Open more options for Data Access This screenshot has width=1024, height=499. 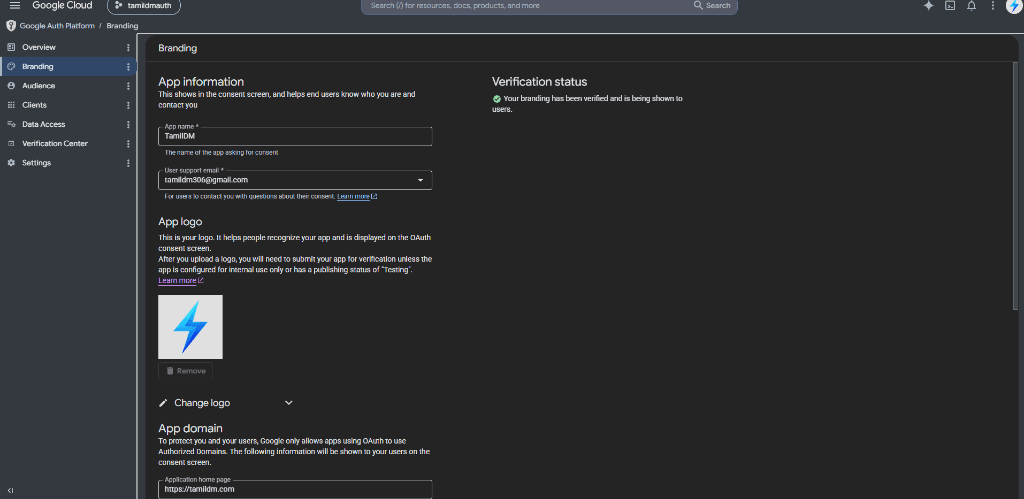coord(128,124)
